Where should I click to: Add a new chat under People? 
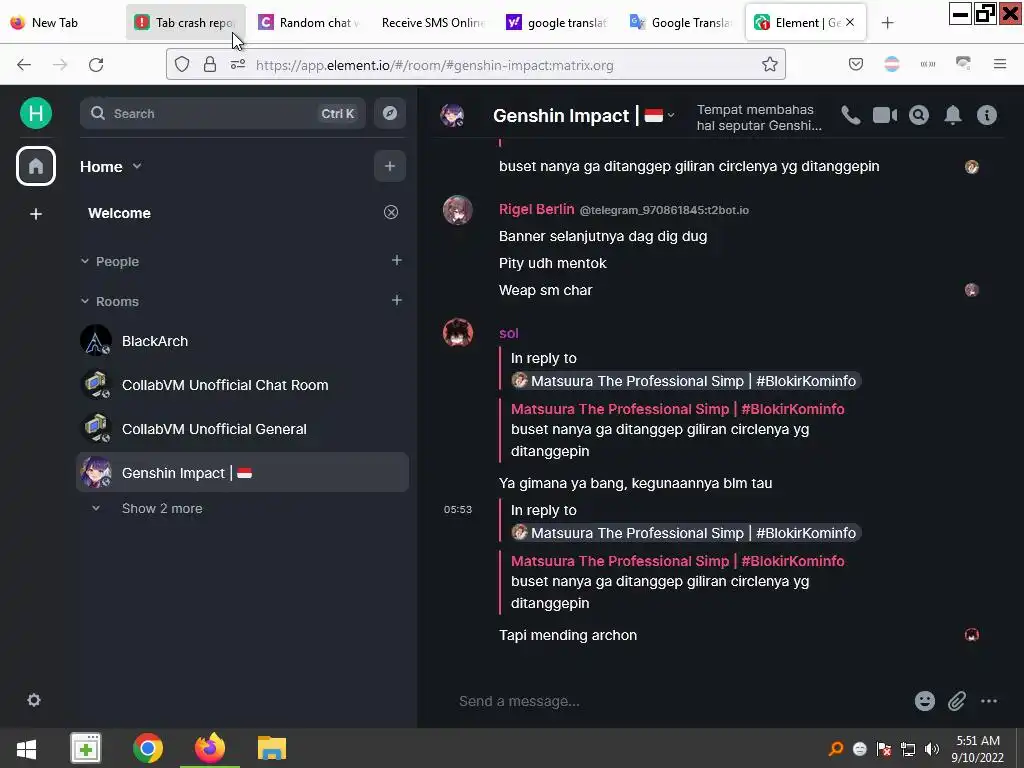pyautogui.click(x=396, y=260)
